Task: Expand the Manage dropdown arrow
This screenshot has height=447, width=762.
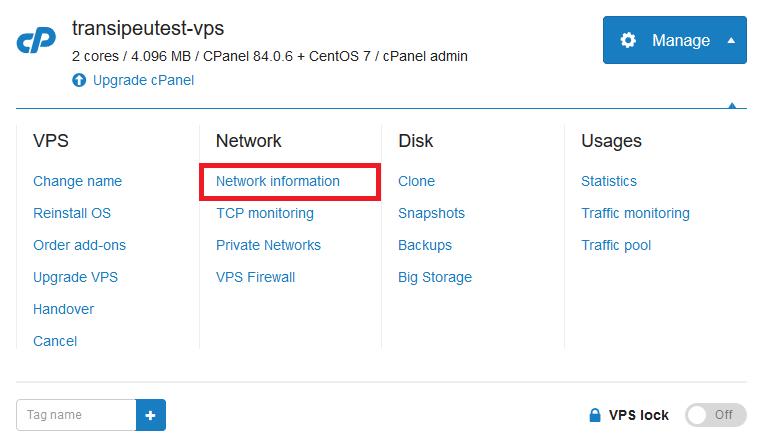Action: 731,40
